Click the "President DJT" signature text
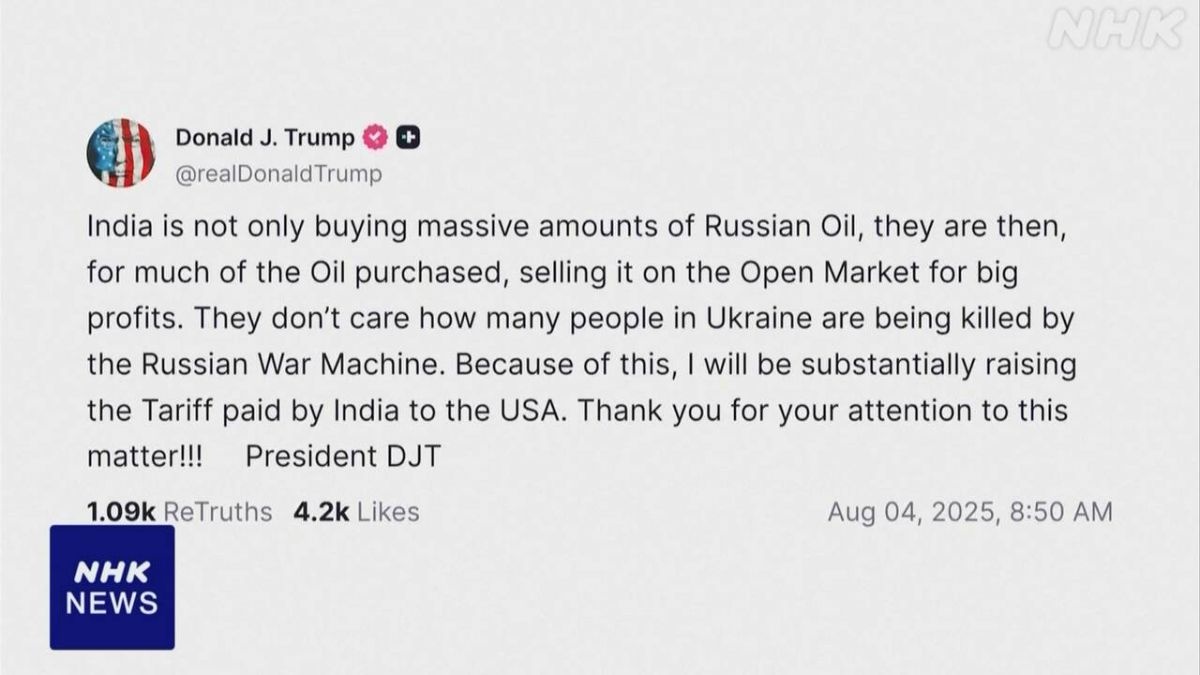This screenshot has height=675, width=1200. 343,456
